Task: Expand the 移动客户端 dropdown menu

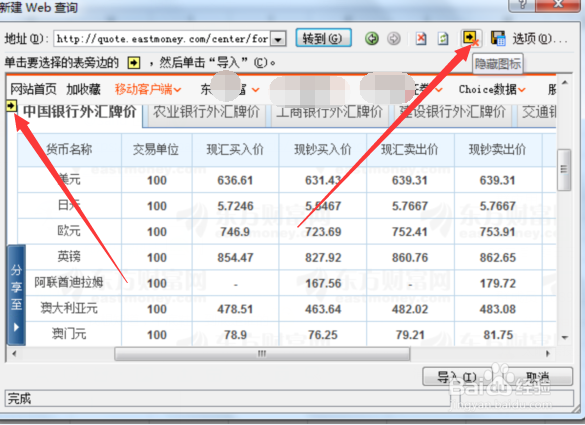Action: click(x=177, y=90)
